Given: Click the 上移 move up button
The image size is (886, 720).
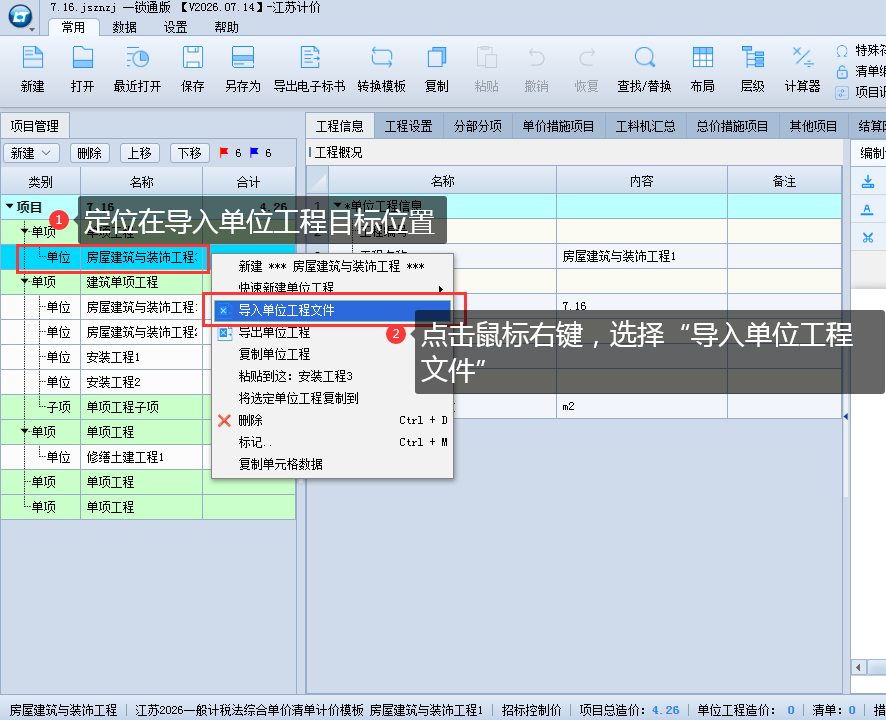Looking at the screenshot, I should [x=140, y=153].
